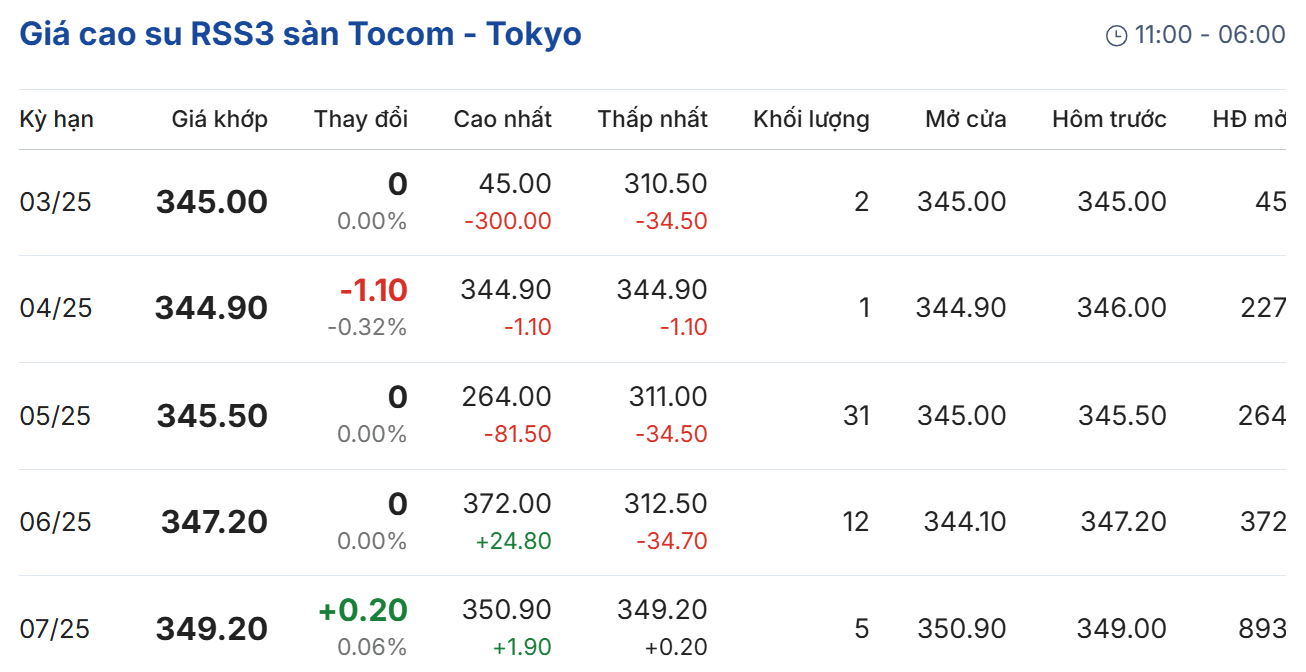Click the Thấp nhất column header
The image size is (1306, 672).
[652, 120]
